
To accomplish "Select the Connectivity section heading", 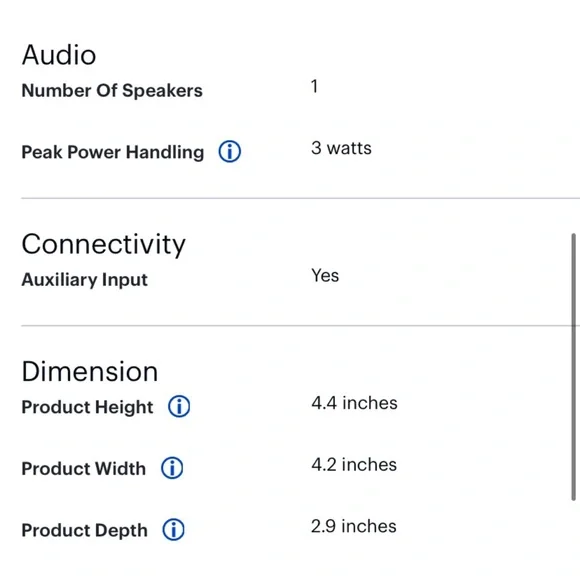I will pos(104,245).
